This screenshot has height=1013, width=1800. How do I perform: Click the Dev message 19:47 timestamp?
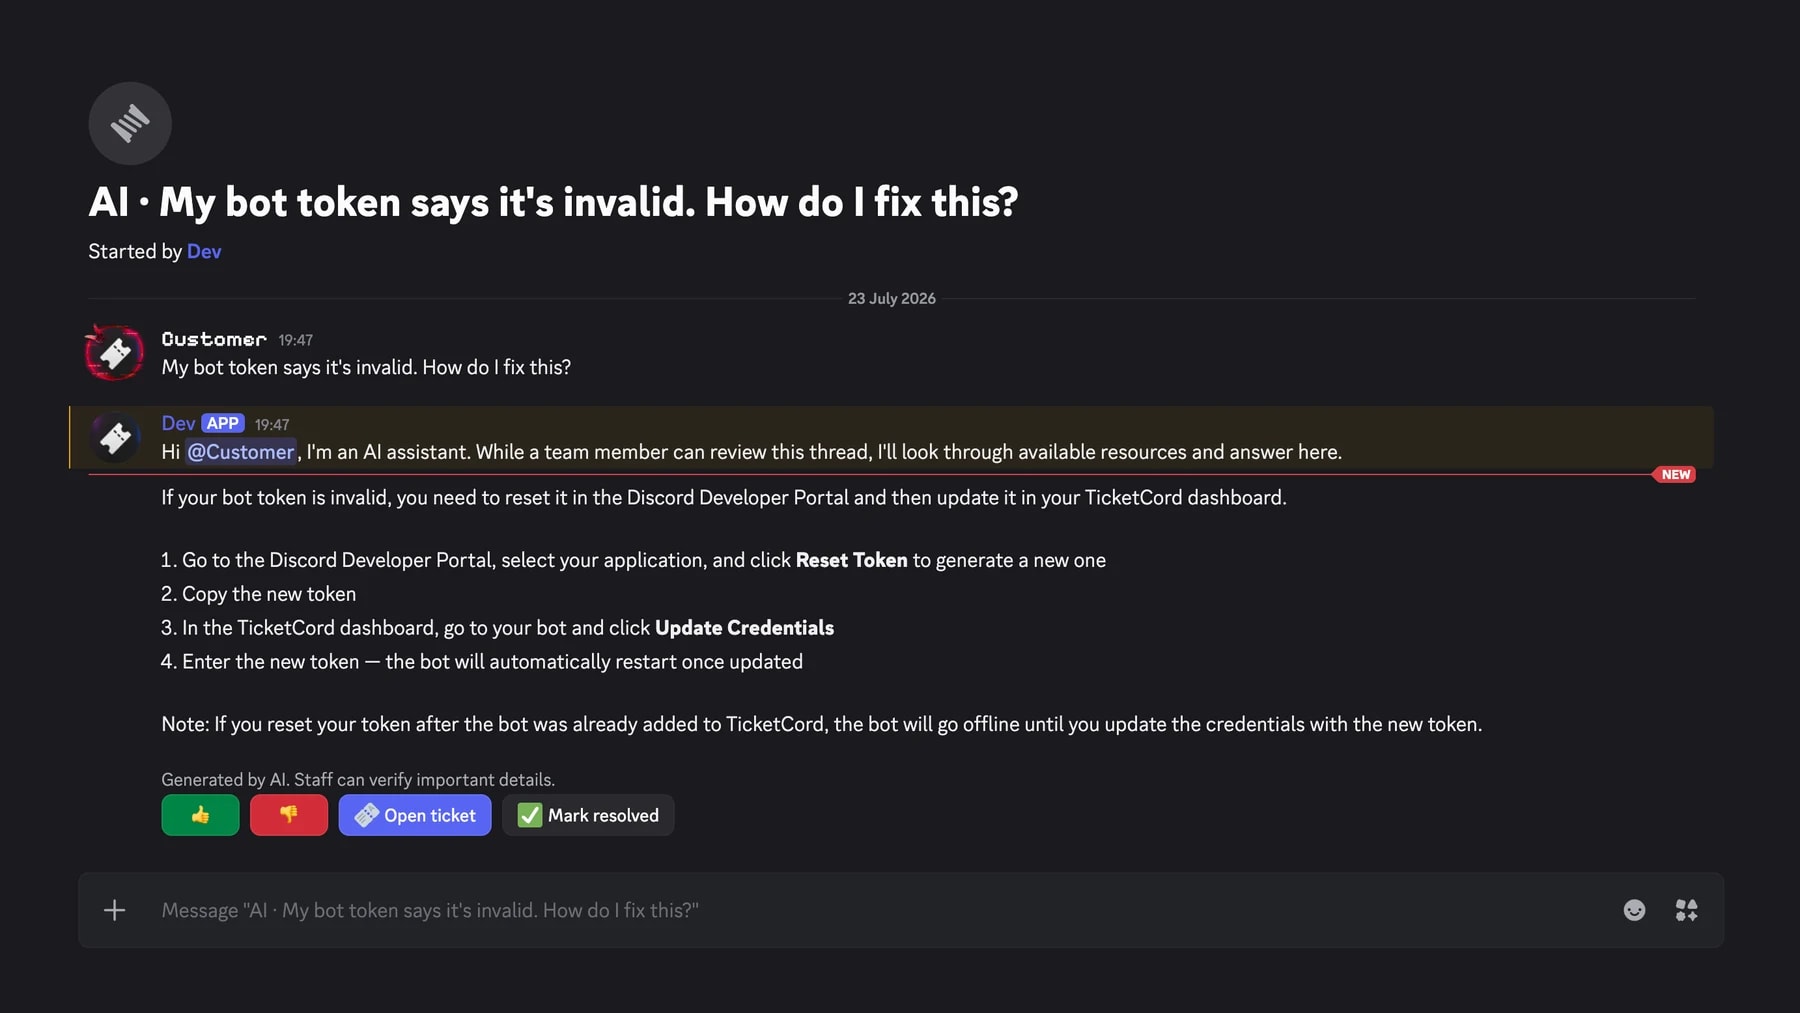[272, 424]
